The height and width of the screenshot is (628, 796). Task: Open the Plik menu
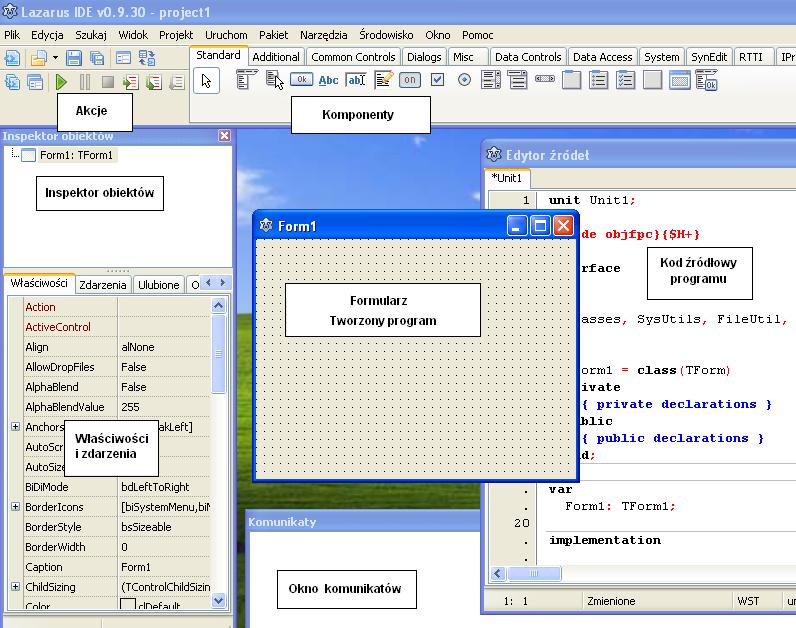click(x=12, y=35)
